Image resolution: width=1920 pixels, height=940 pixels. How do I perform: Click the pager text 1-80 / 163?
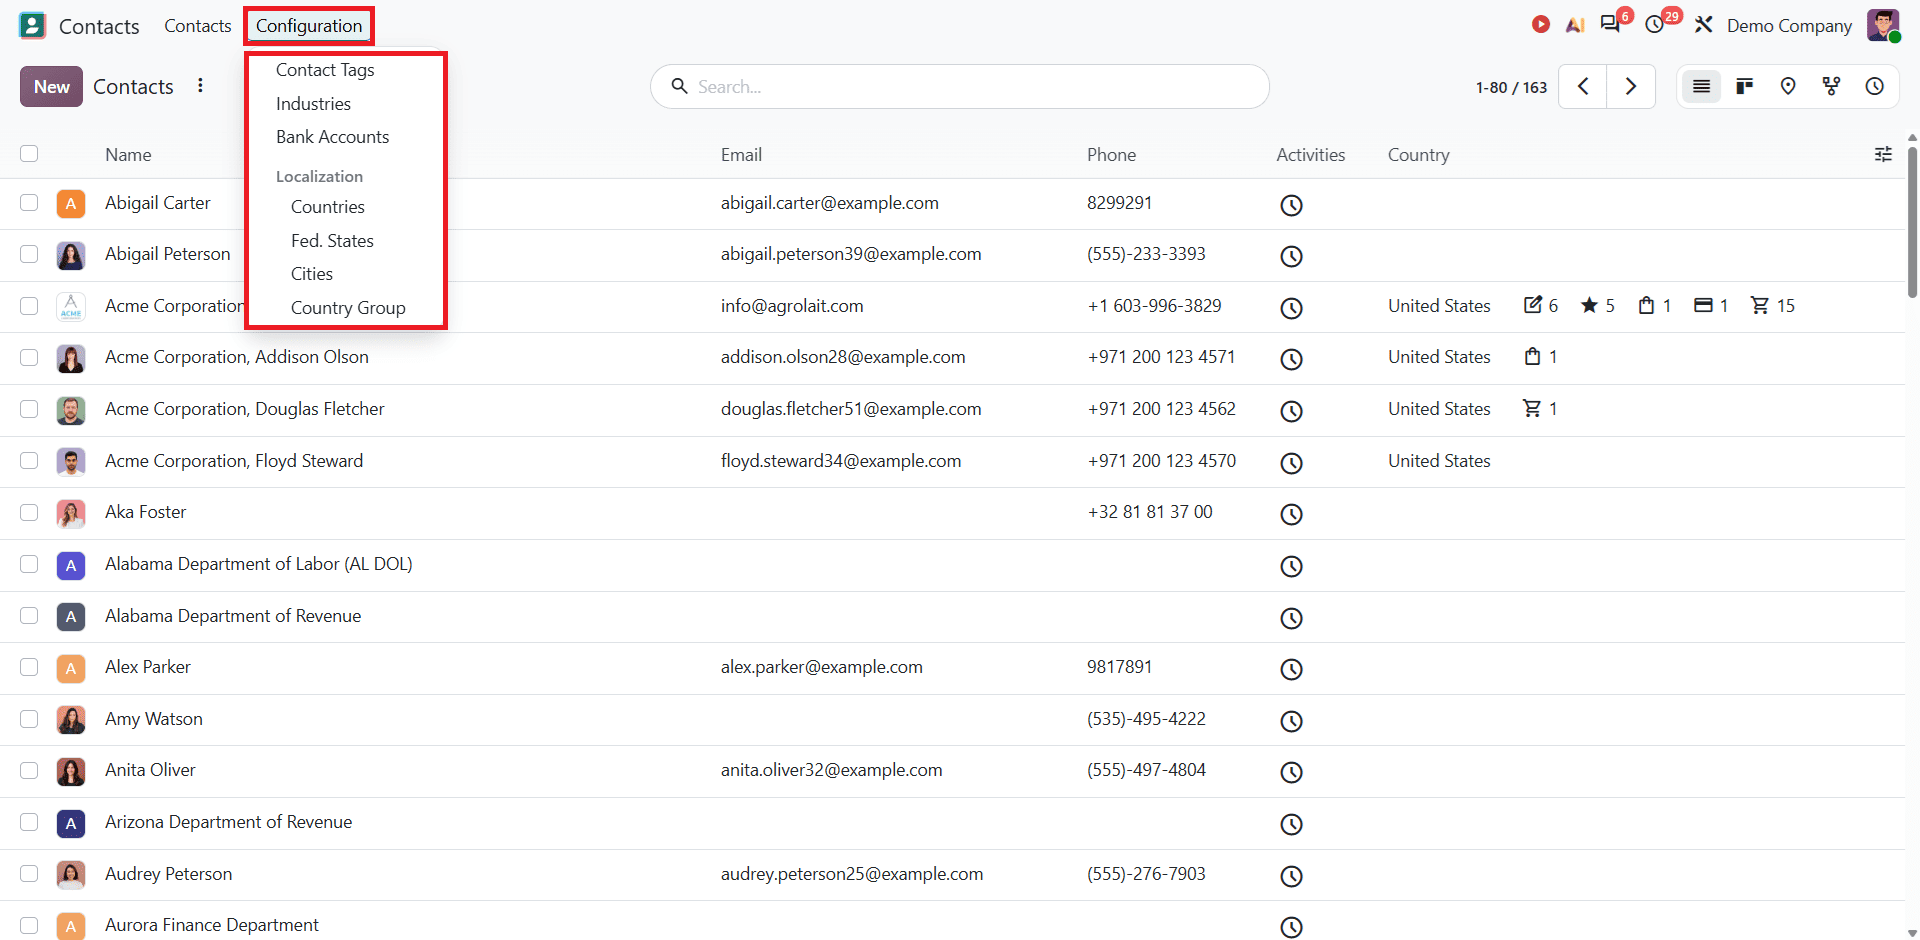[1511, 87]
